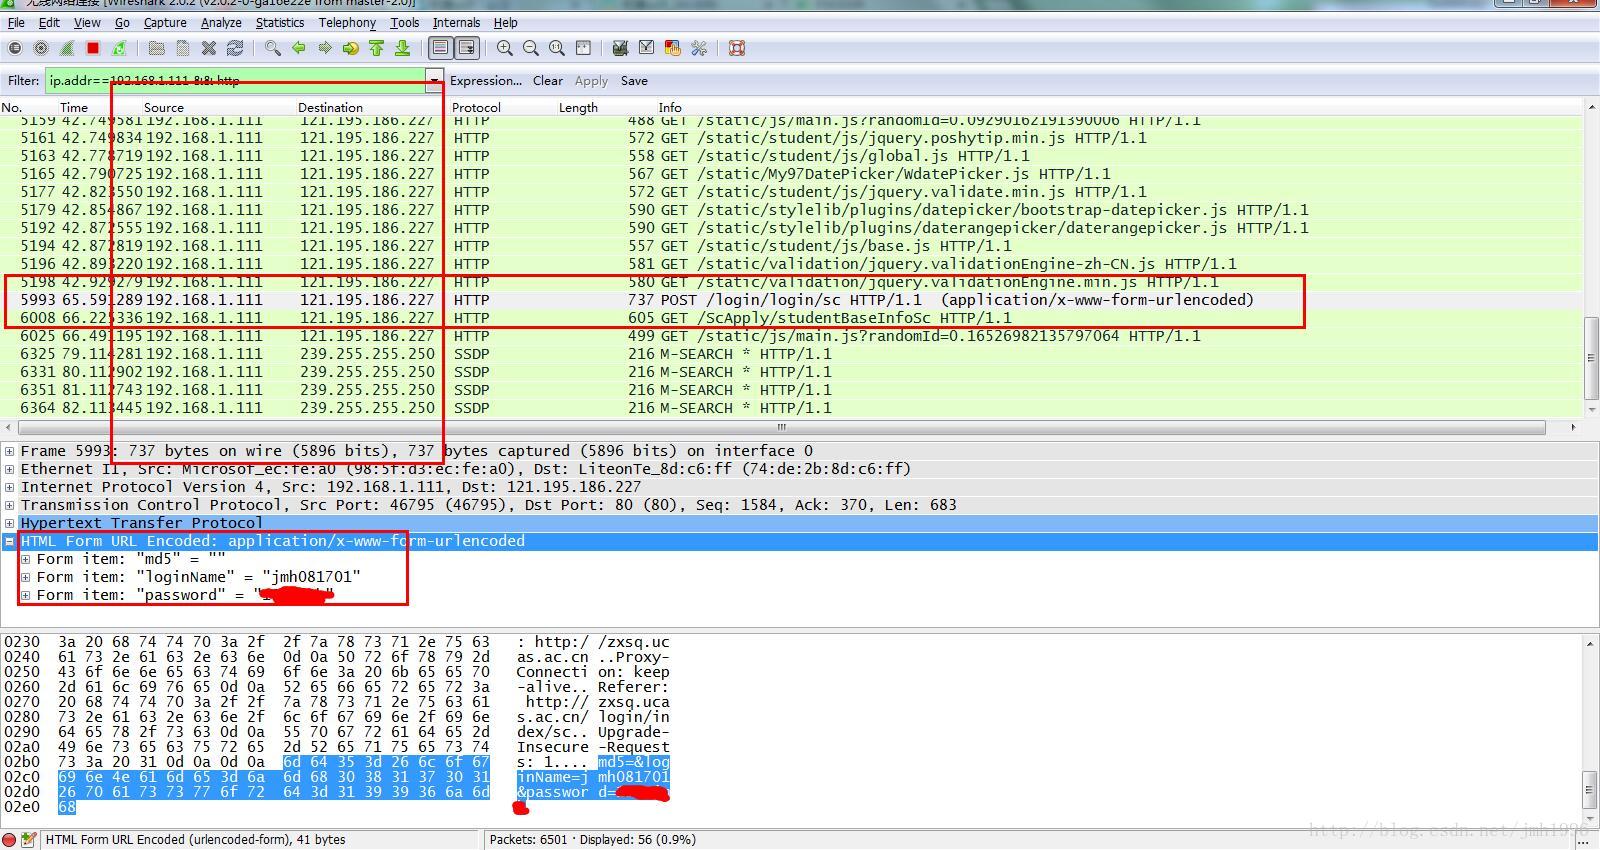Open the Capture menu
This screenshot has width=1600, height=850.
(165, 22)
